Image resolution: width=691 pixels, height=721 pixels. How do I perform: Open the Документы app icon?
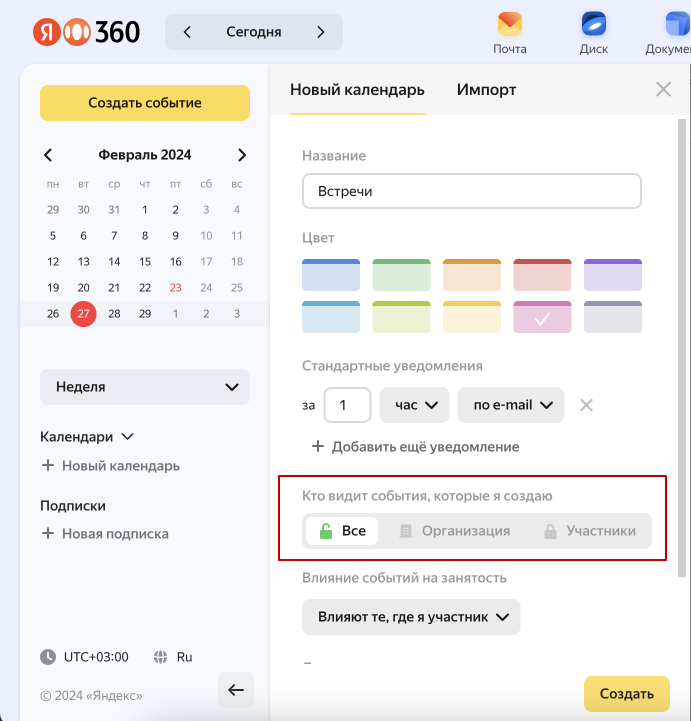(x=677, y=25)
